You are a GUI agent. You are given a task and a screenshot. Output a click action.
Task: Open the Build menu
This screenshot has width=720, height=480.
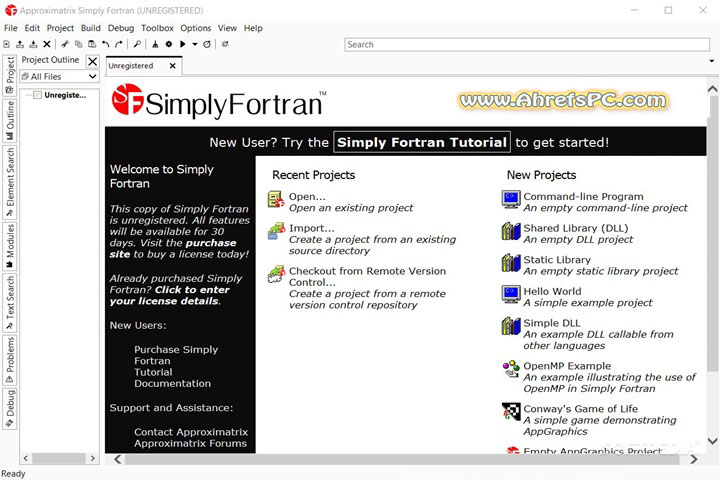tap(90, 28)
